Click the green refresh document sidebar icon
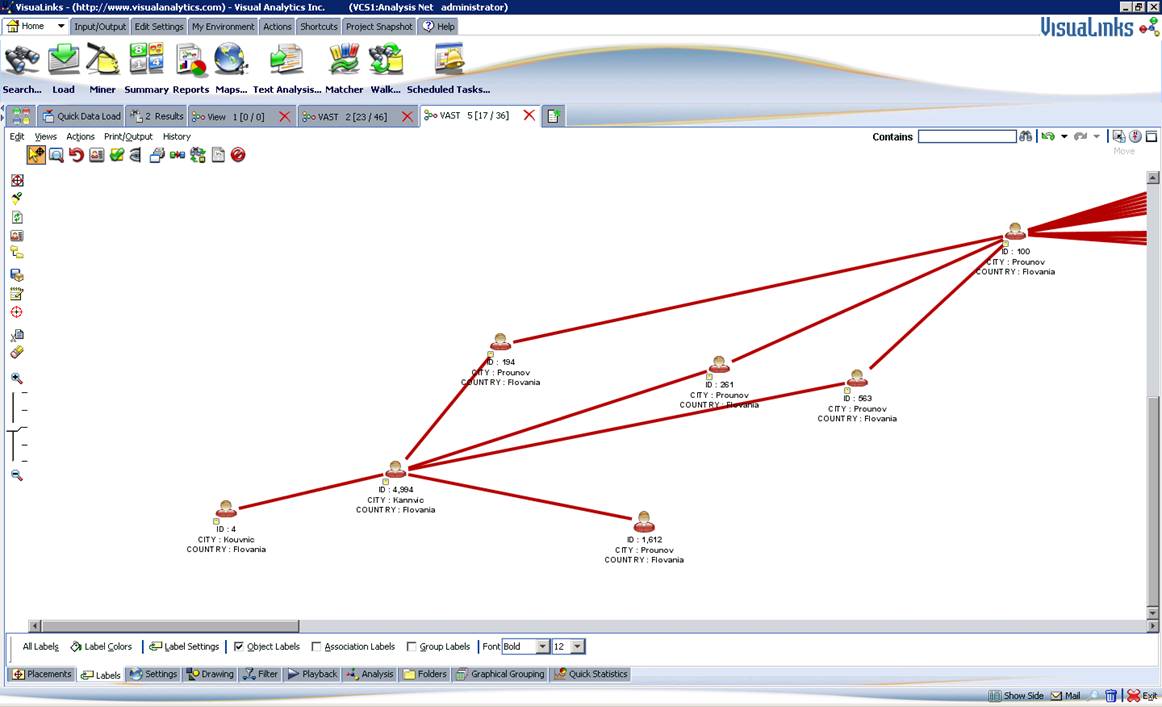Image resolution: width=1162 pixels, height=707 pixels. (16, 217)
